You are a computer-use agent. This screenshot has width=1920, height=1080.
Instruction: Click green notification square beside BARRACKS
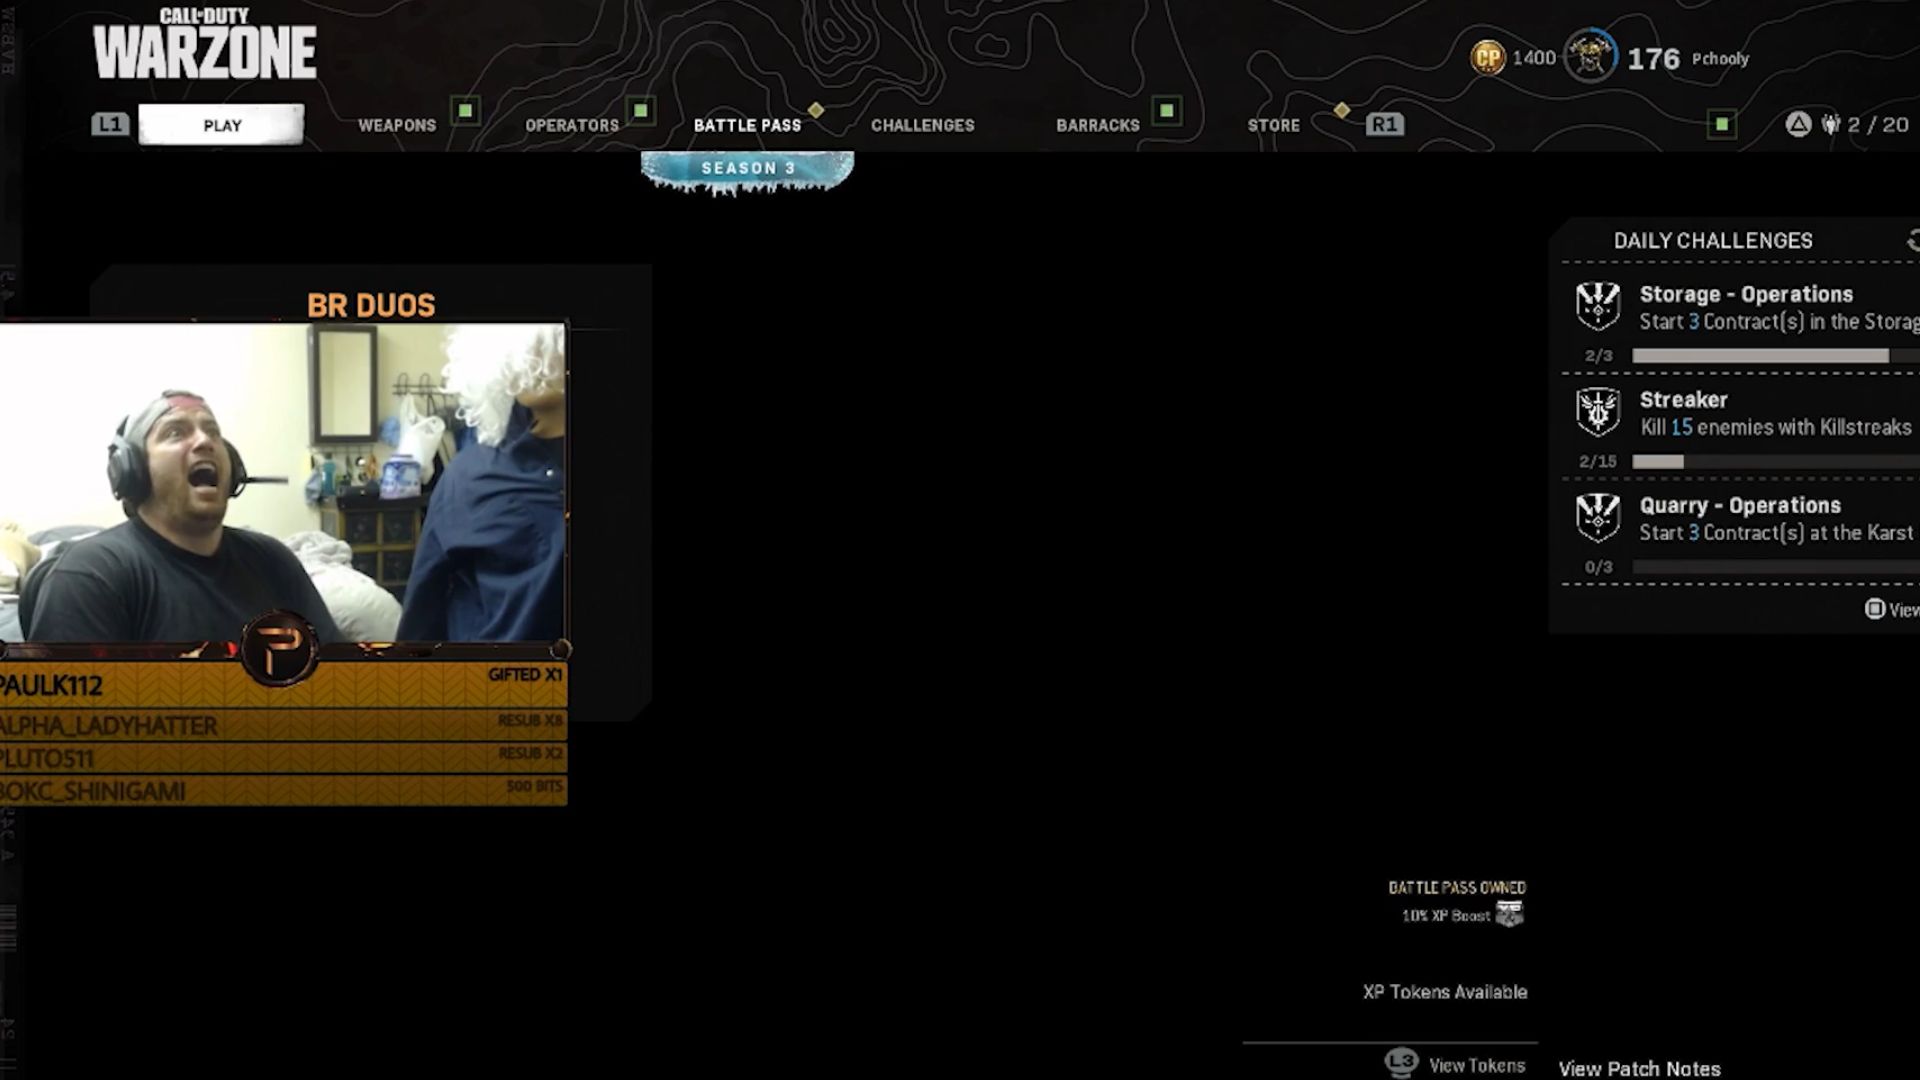pos(1167,110)
